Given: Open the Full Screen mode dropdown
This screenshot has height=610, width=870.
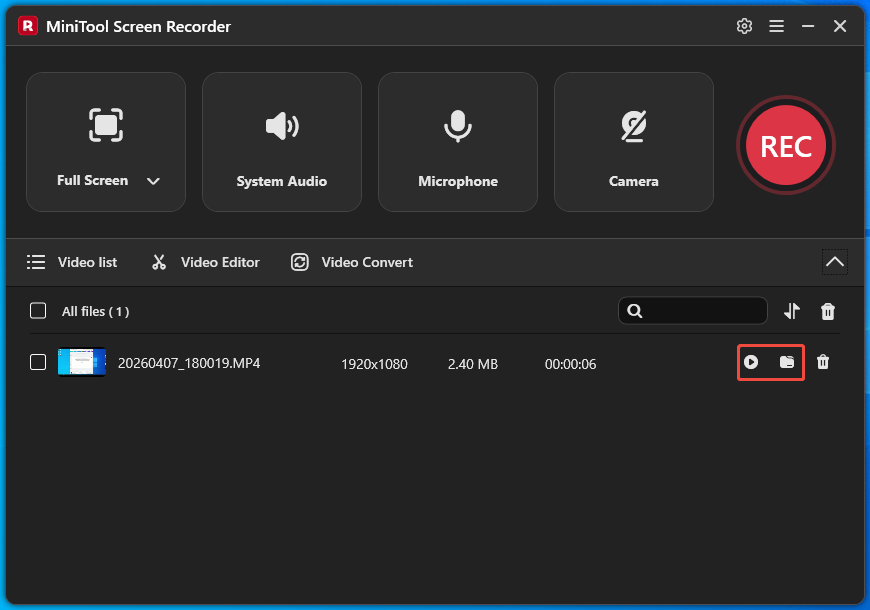Looking at the screenshot, I should (x=153, y=181).
